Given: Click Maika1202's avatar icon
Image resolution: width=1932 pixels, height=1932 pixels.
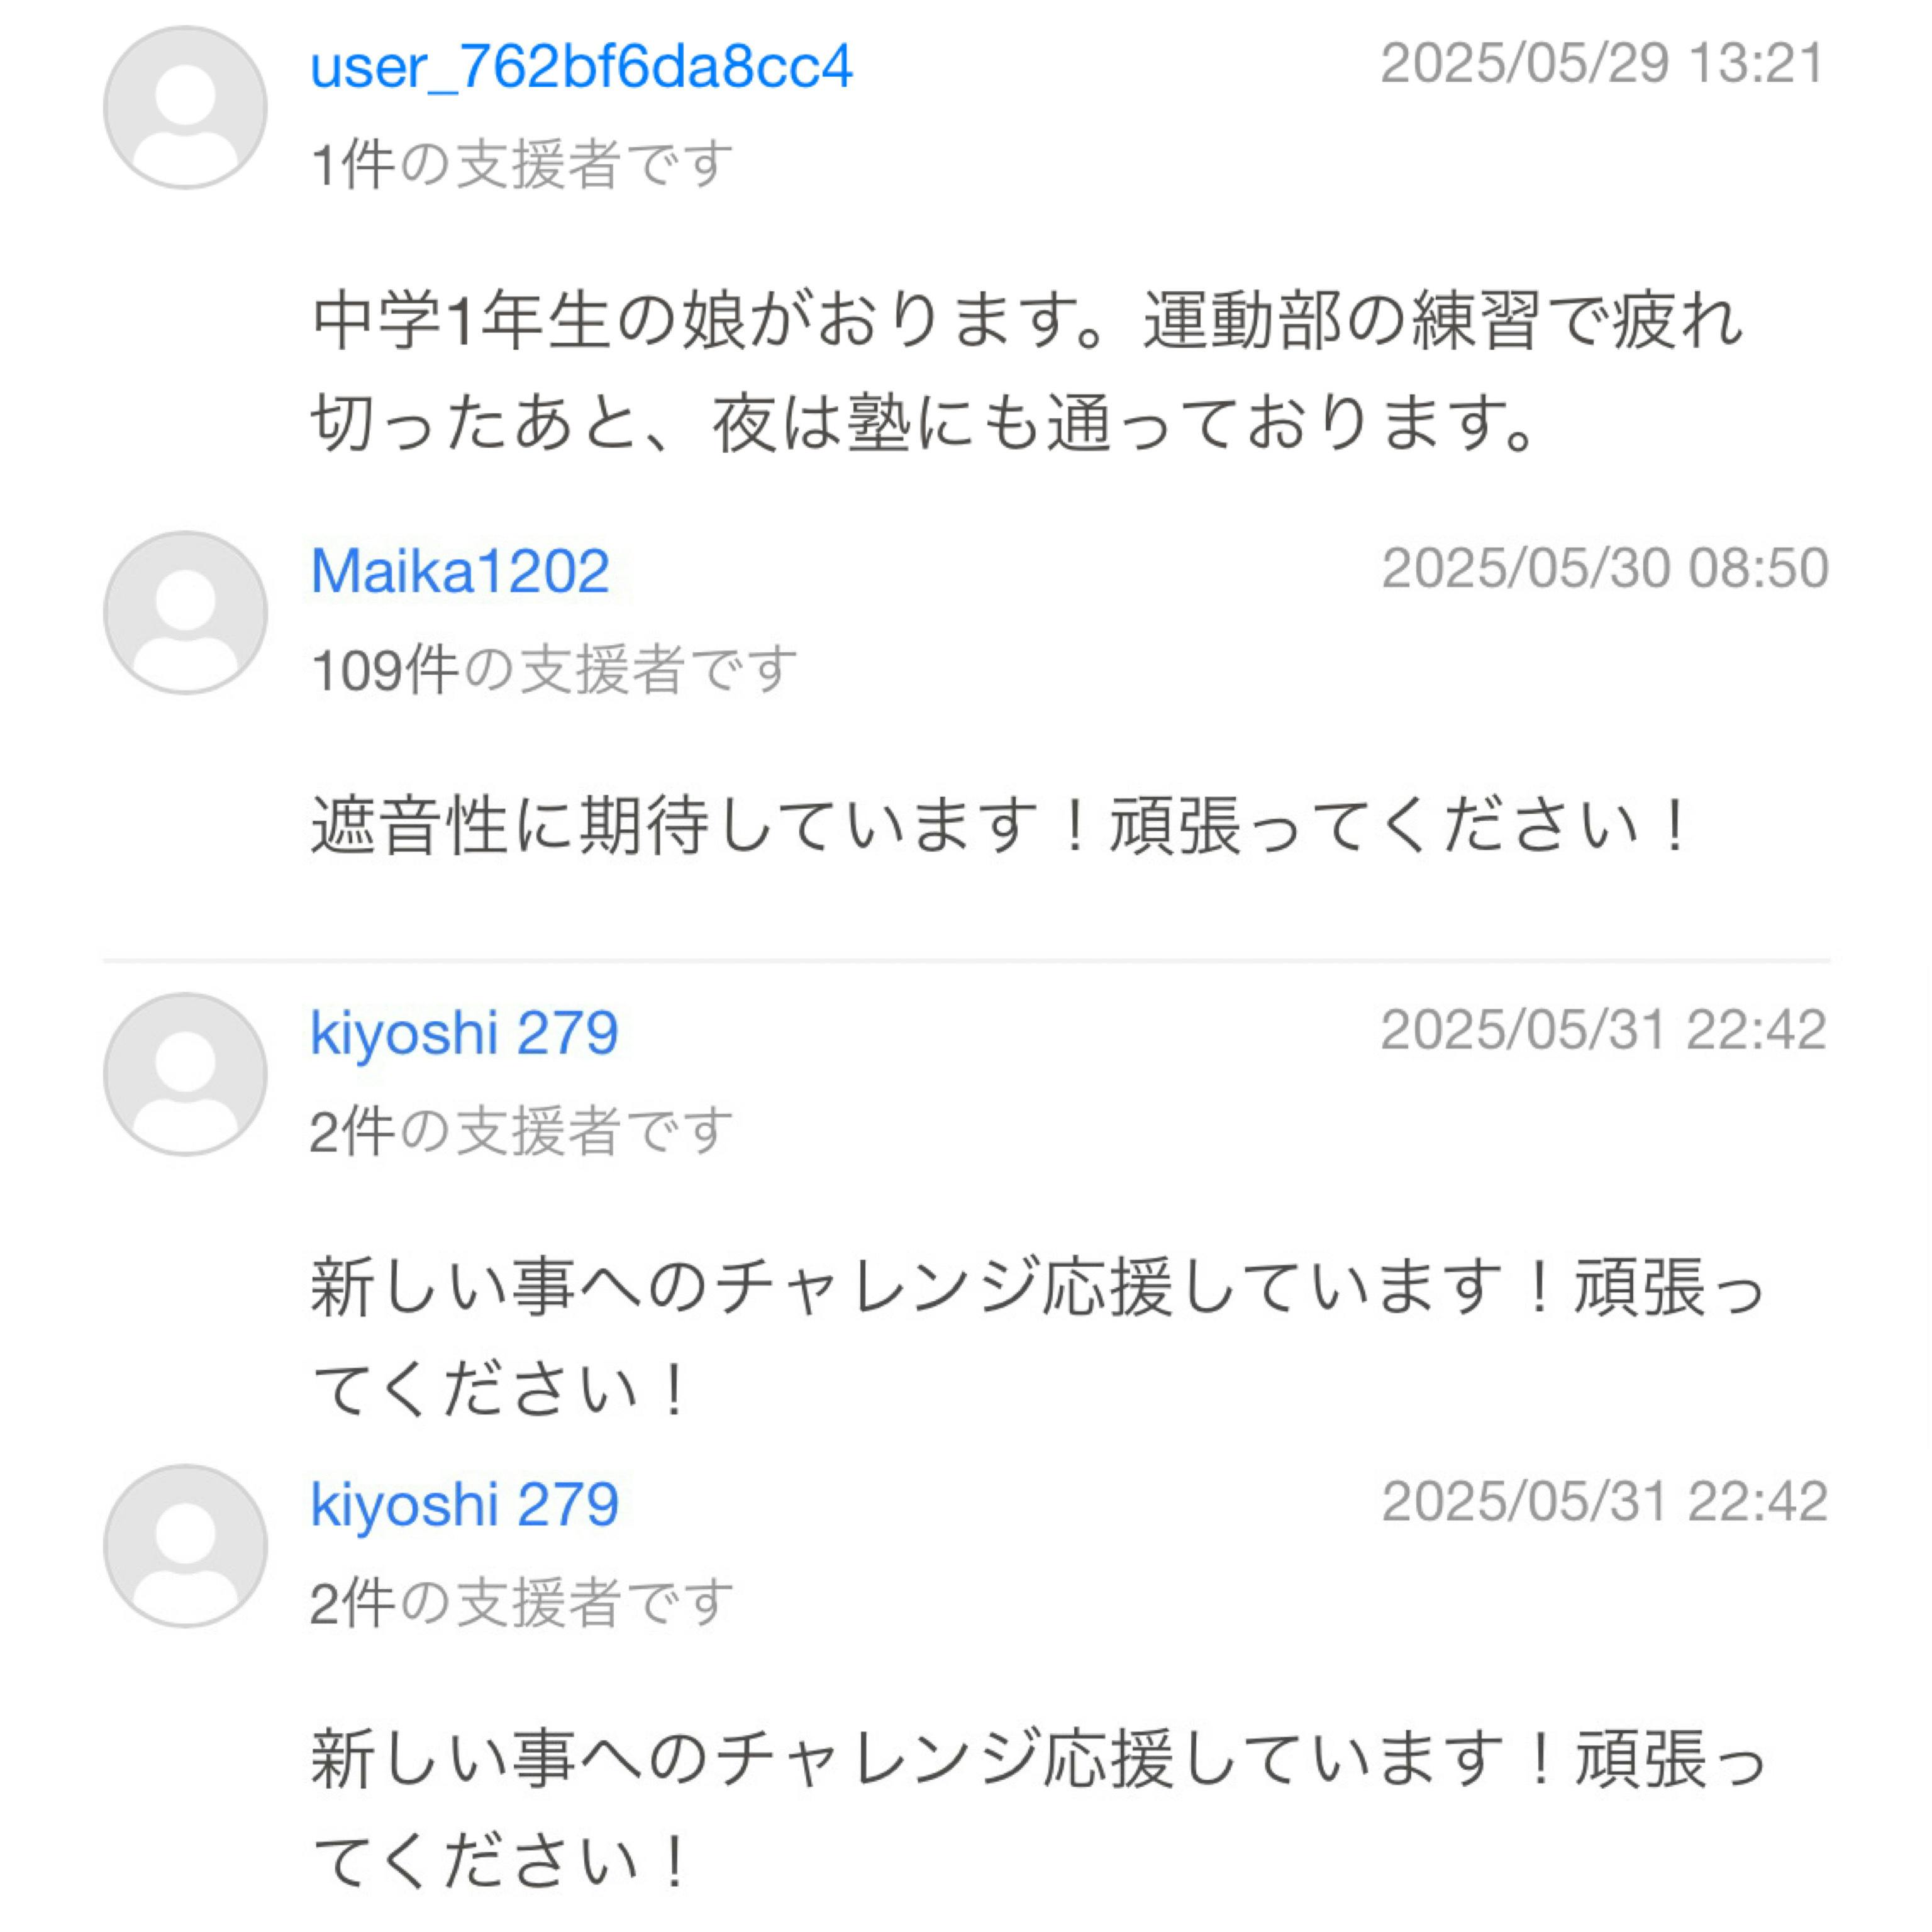Looking at the screenshot, I should [x=185, y=613].
